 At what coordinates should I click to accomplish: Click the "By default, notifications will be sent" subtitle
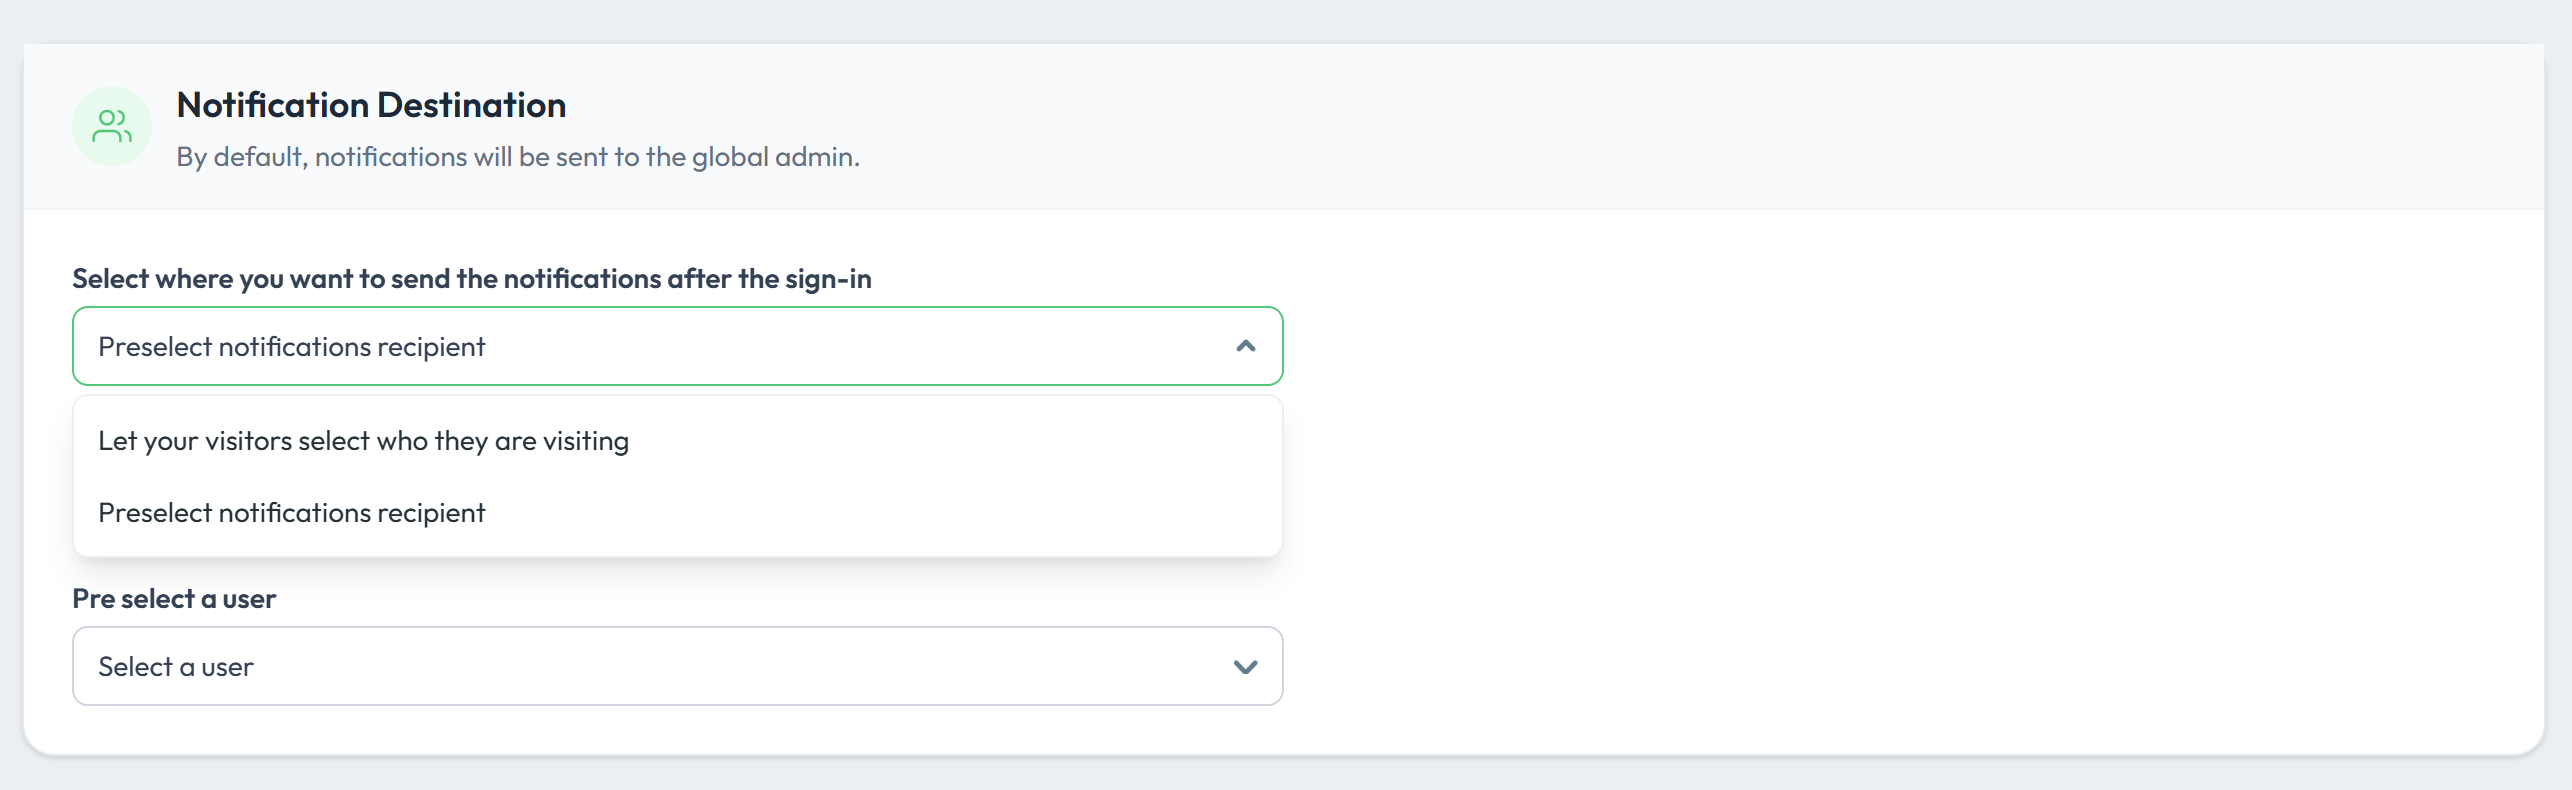[x=517, y=157]
